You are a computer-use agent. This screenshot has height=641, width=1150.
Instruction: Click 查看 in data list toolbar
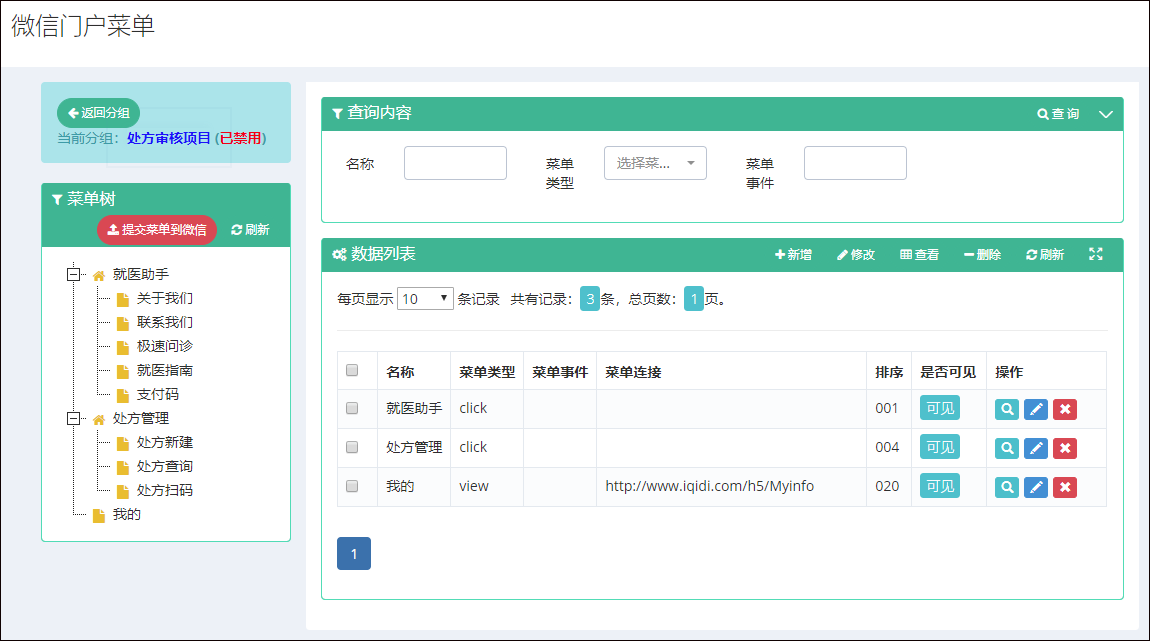[x=920, y=254]
